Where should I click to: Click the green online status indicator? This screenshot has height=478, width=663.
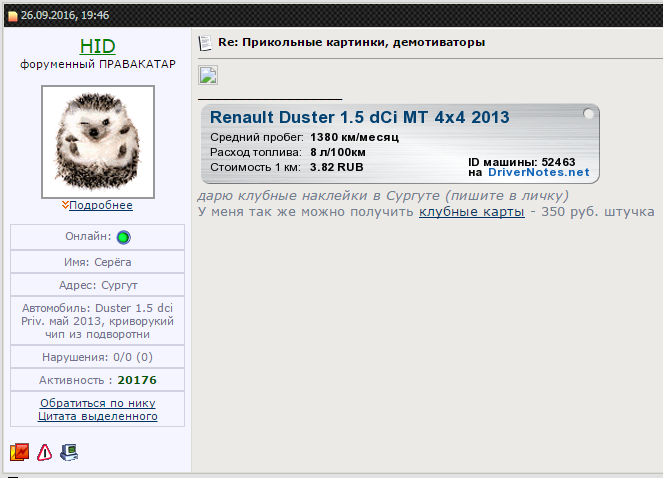click(123, 237)
